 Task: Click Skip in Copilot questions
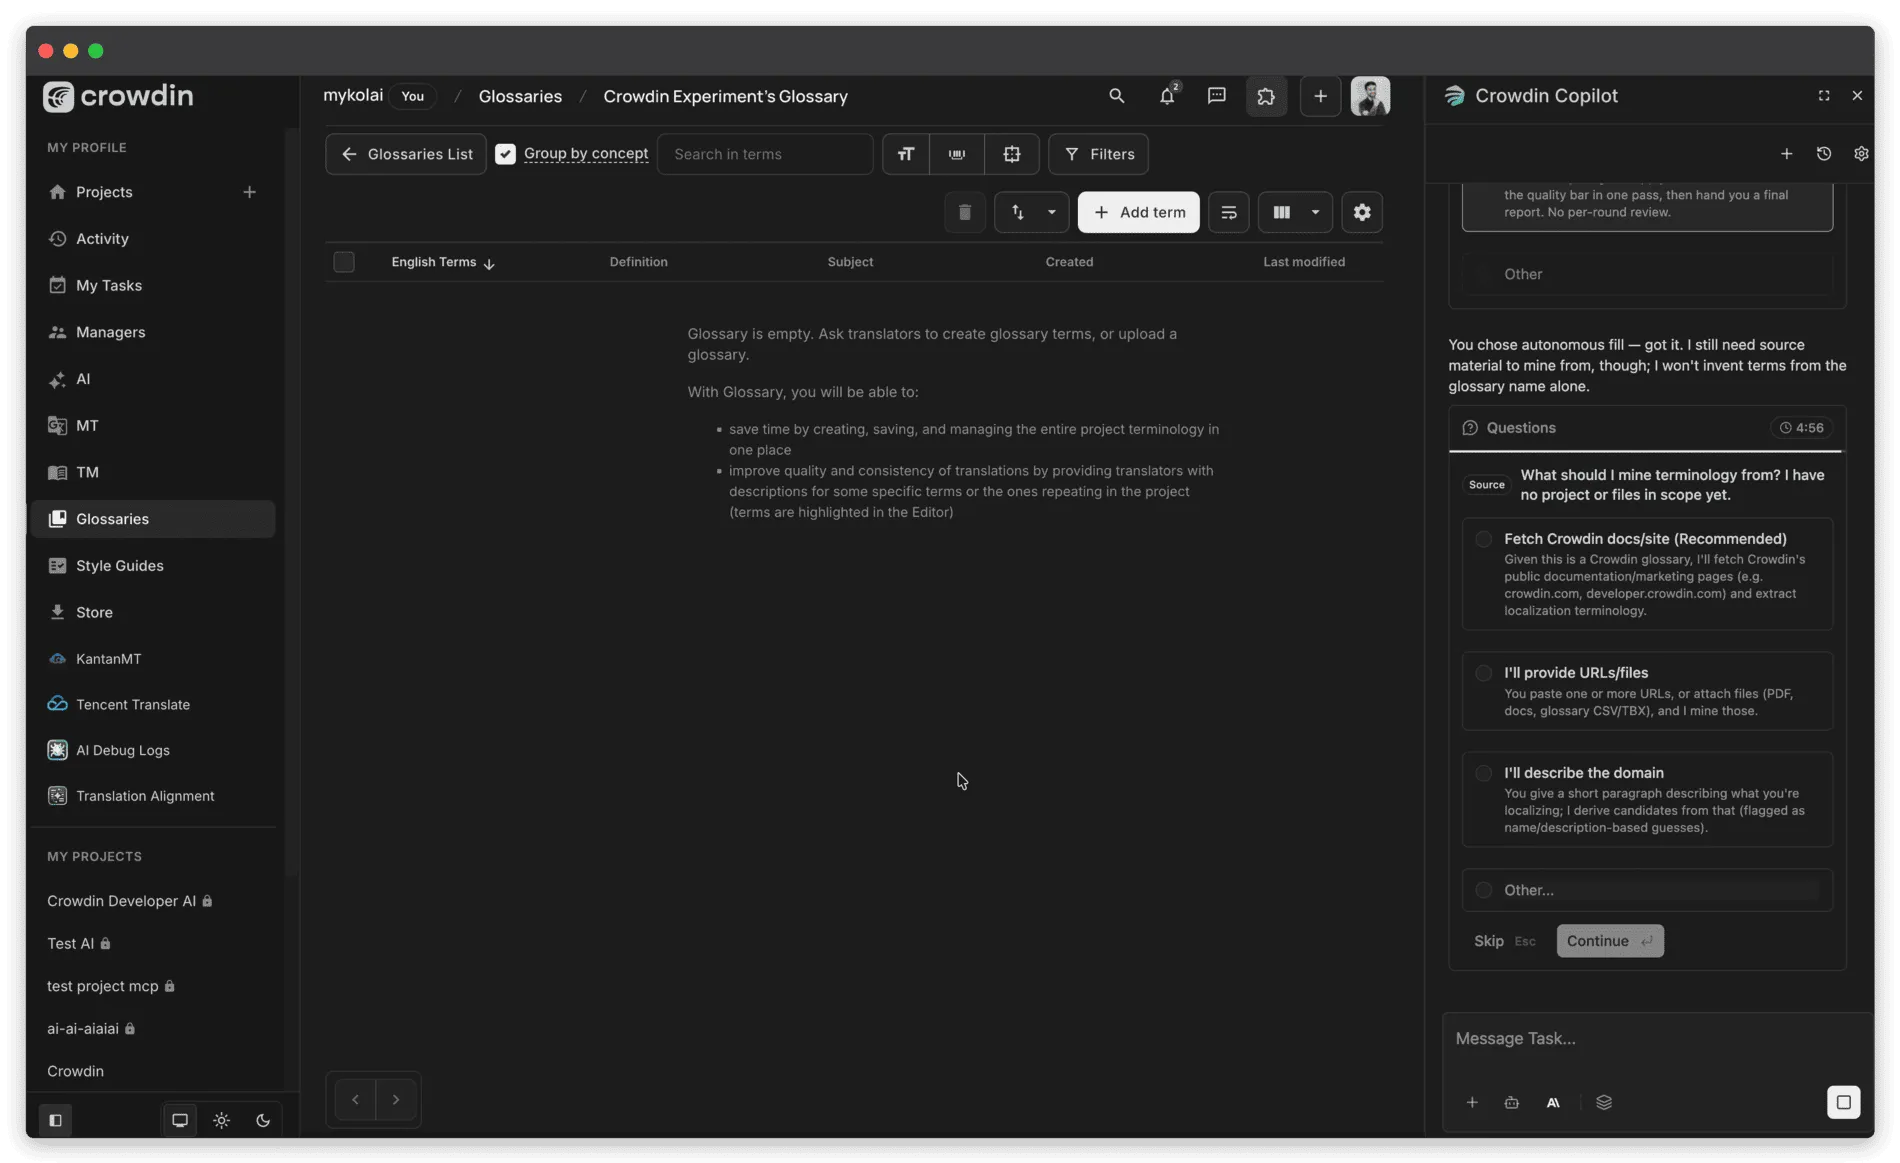pos(1488,941)
